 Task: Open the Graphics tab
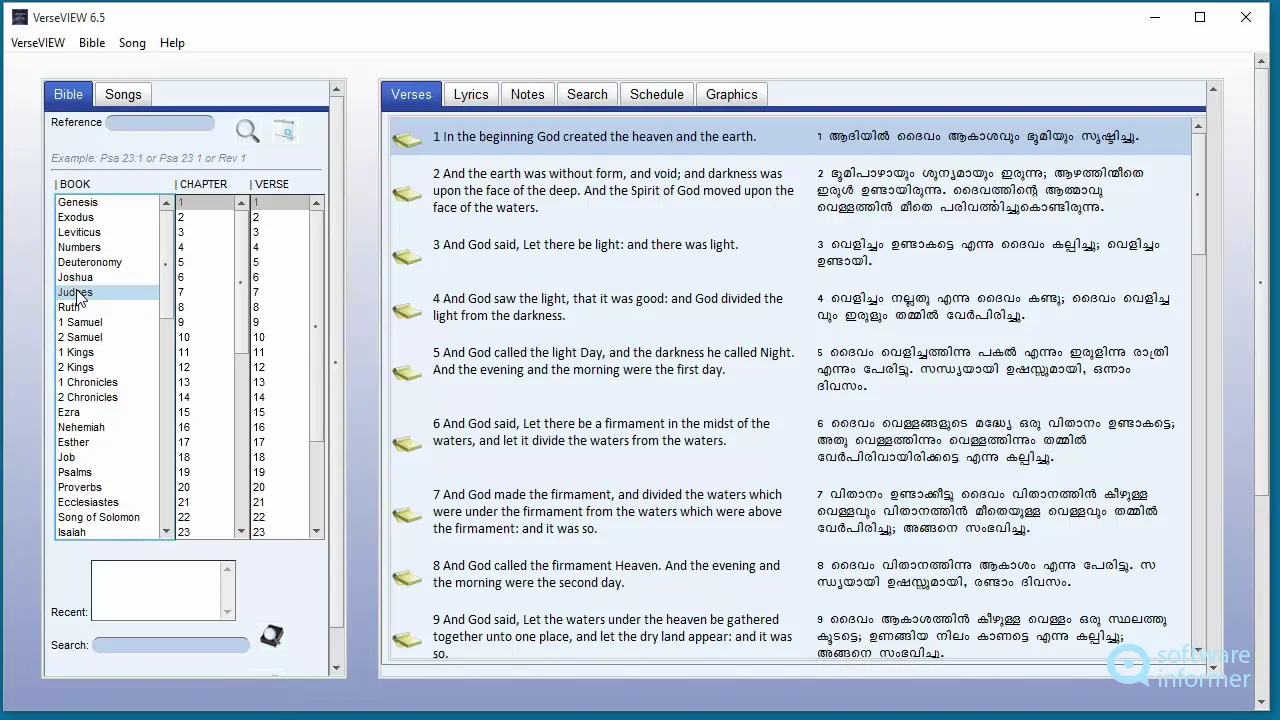coord(731,94)
